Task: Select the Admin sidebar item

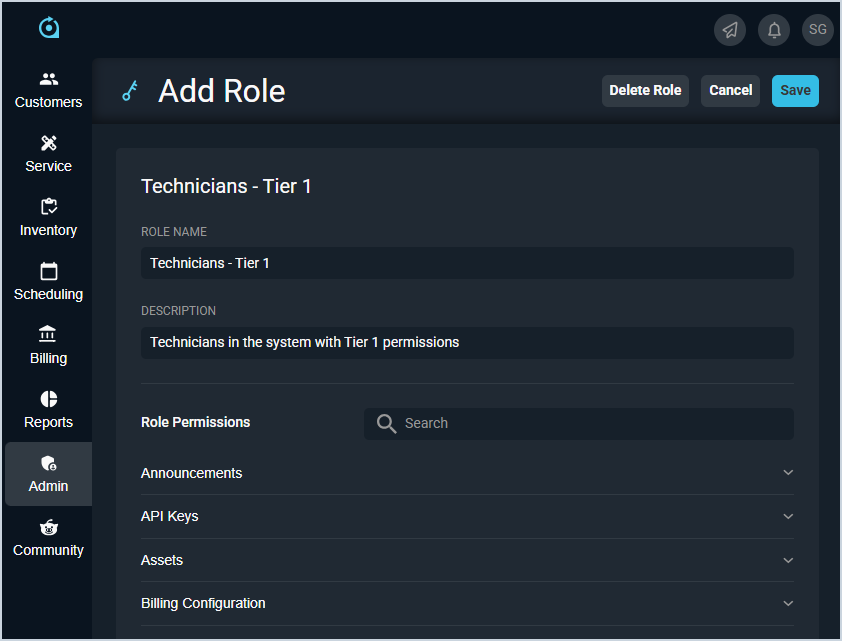Action: pos(48,474)
